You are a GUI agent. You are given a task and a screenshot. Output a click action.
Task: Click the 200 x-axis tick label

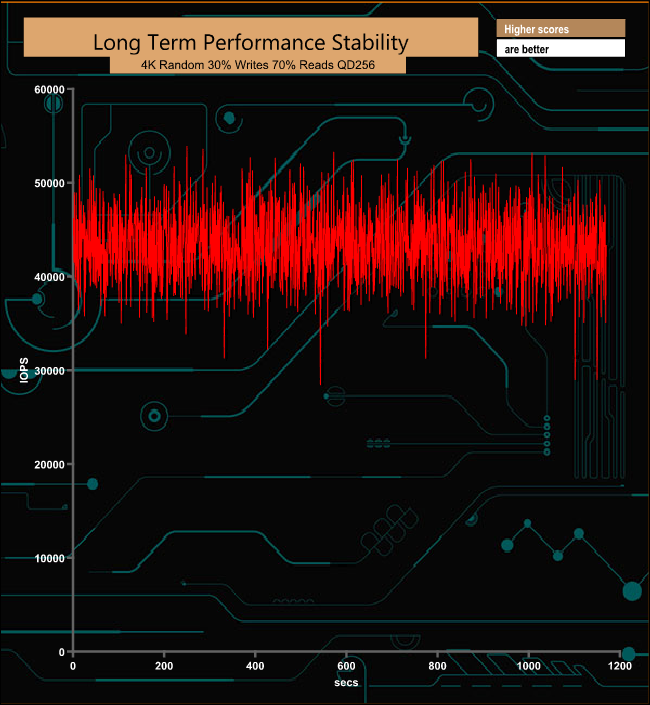pyautogui.click(x=164, y=666)
